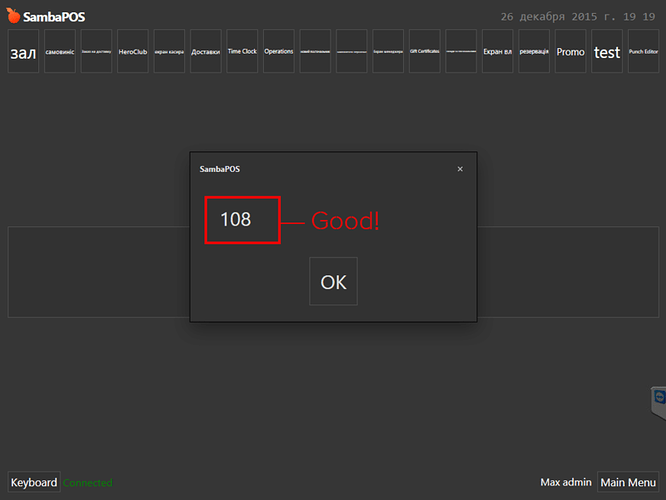The image size is (666, 500).
Task: Click the 108 value in the dialog
Action: coord(236,220)
